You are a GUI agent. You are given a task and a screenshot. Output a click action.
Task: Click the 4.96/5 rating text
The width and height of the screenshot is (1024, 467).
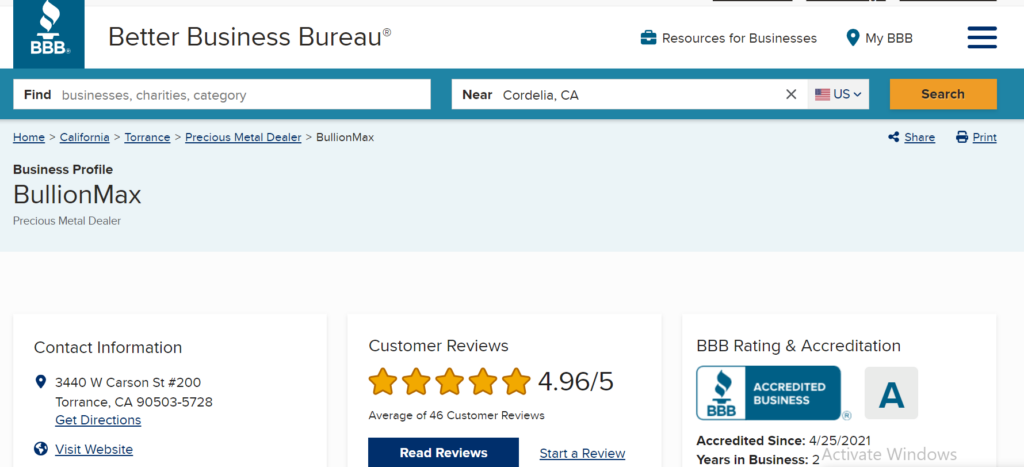click(x=576, y=381)
